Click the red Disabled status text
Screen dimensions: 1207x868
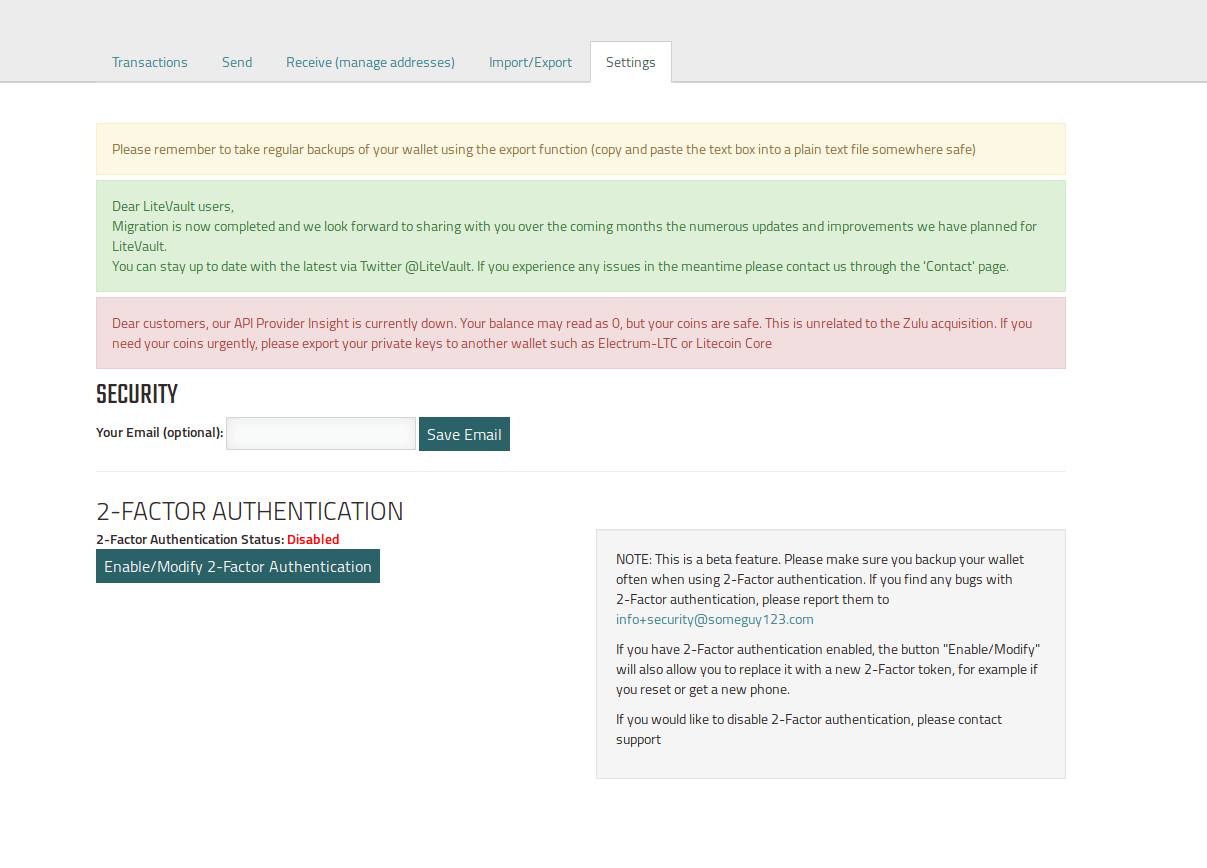pos(313,539)
